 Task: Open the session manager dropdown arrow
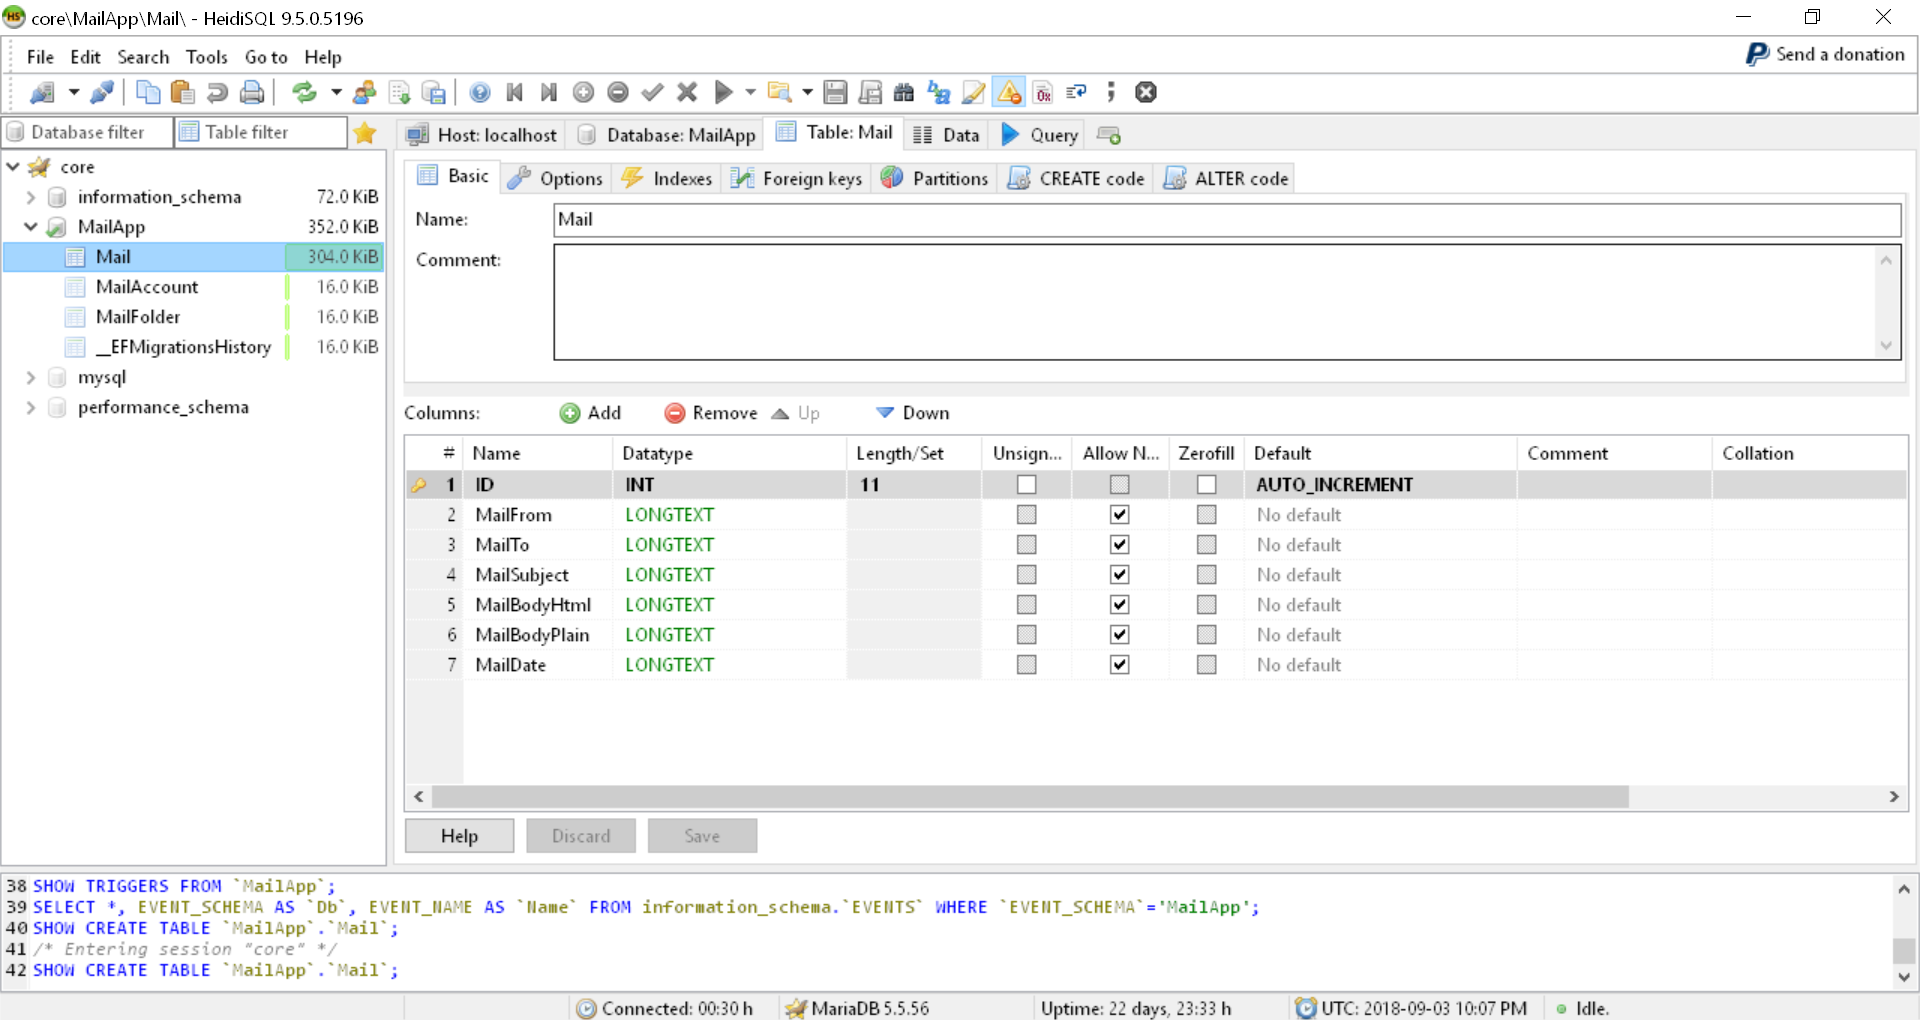click(74, 93)
